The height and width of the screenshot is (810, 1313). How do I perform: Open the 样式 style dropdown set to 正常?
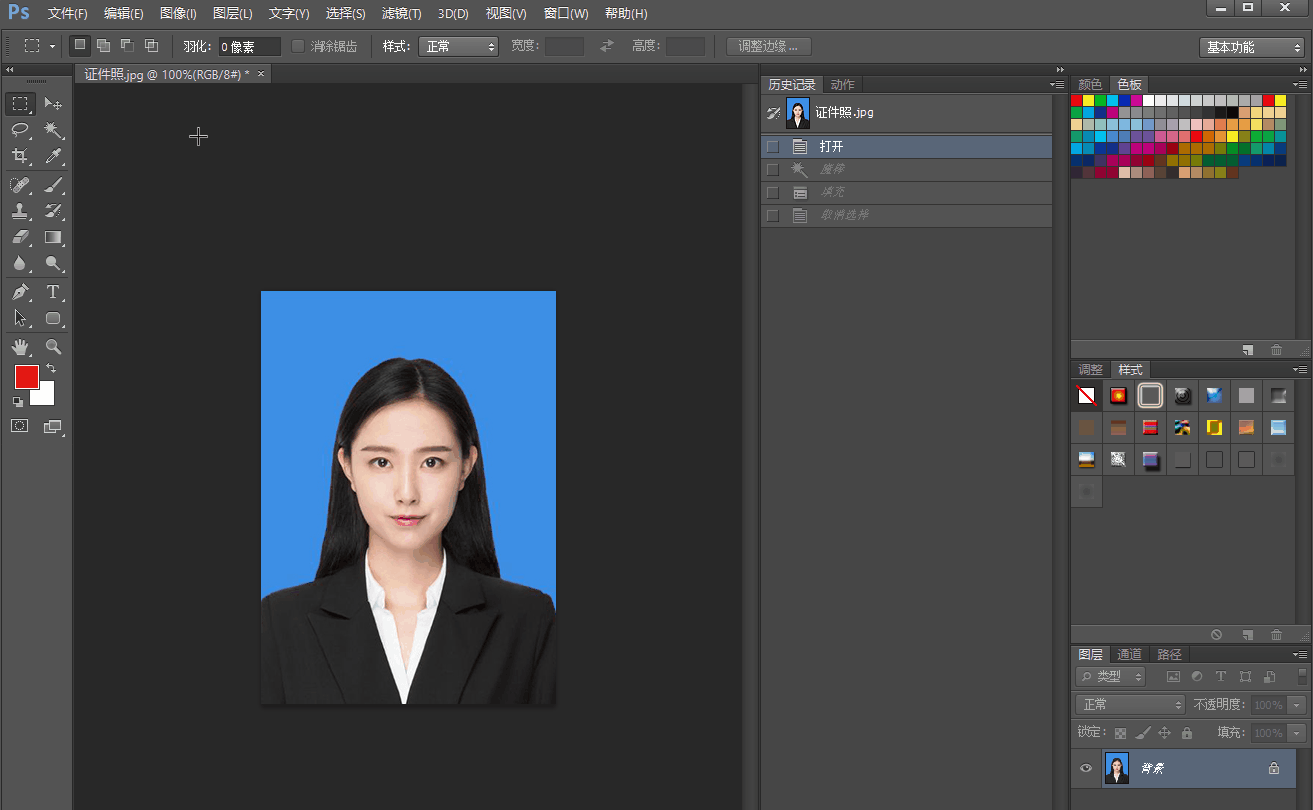(x=458, y=46)
